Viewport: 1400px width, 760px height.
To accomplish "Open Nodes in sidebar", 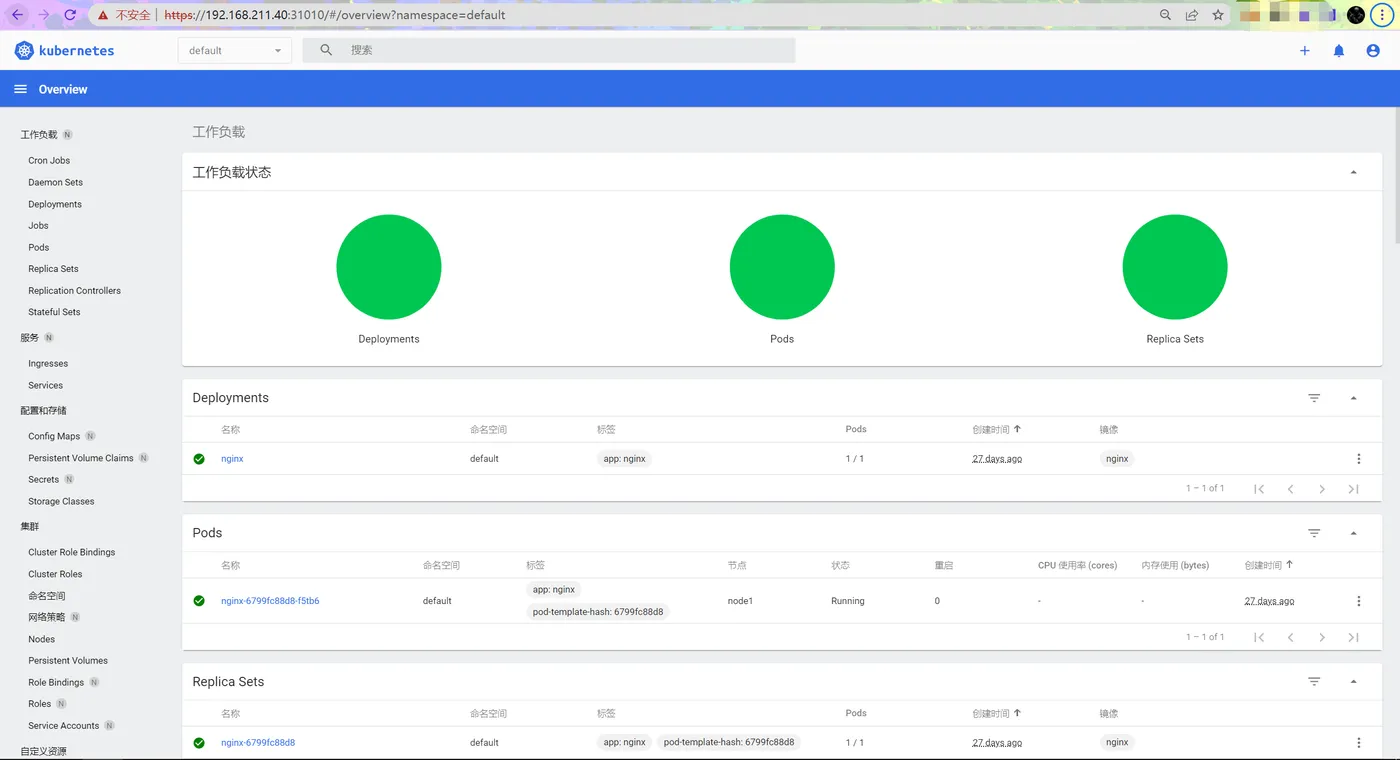I will 42,639.
